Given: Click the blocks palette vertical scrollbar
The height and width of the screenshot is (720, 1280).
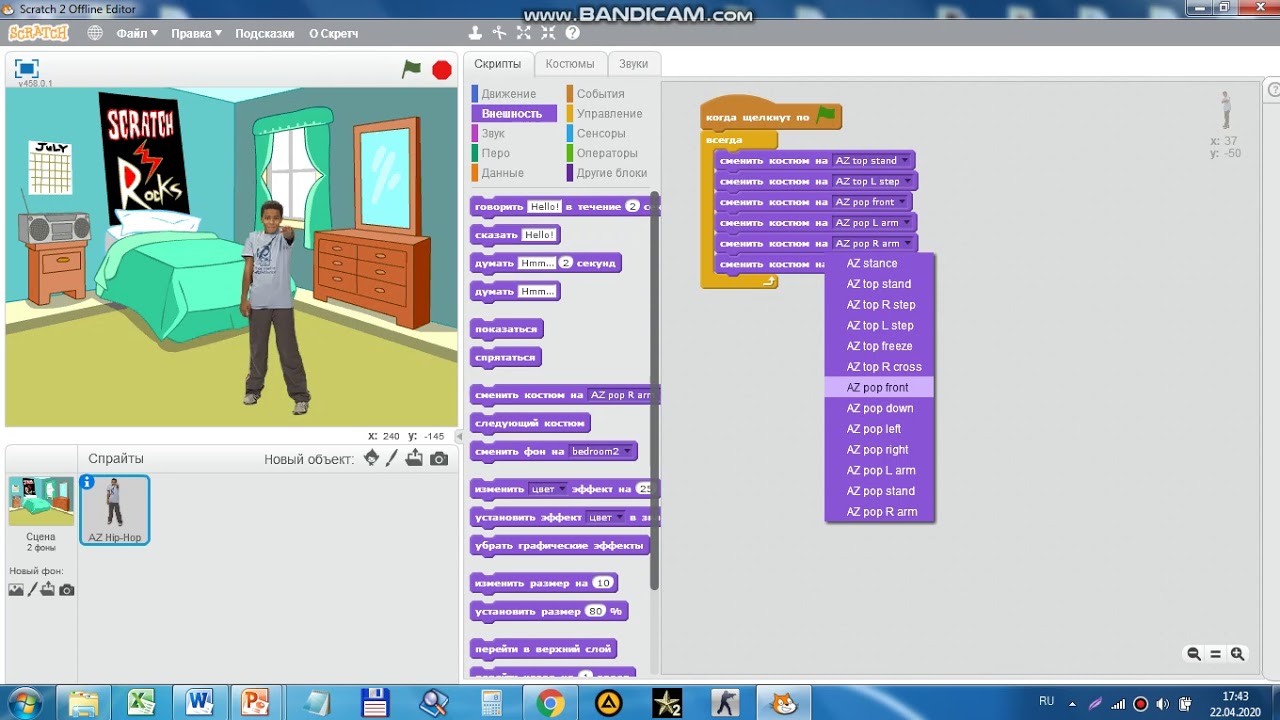Looking at the screenshot, I should (x=654, y=390).
